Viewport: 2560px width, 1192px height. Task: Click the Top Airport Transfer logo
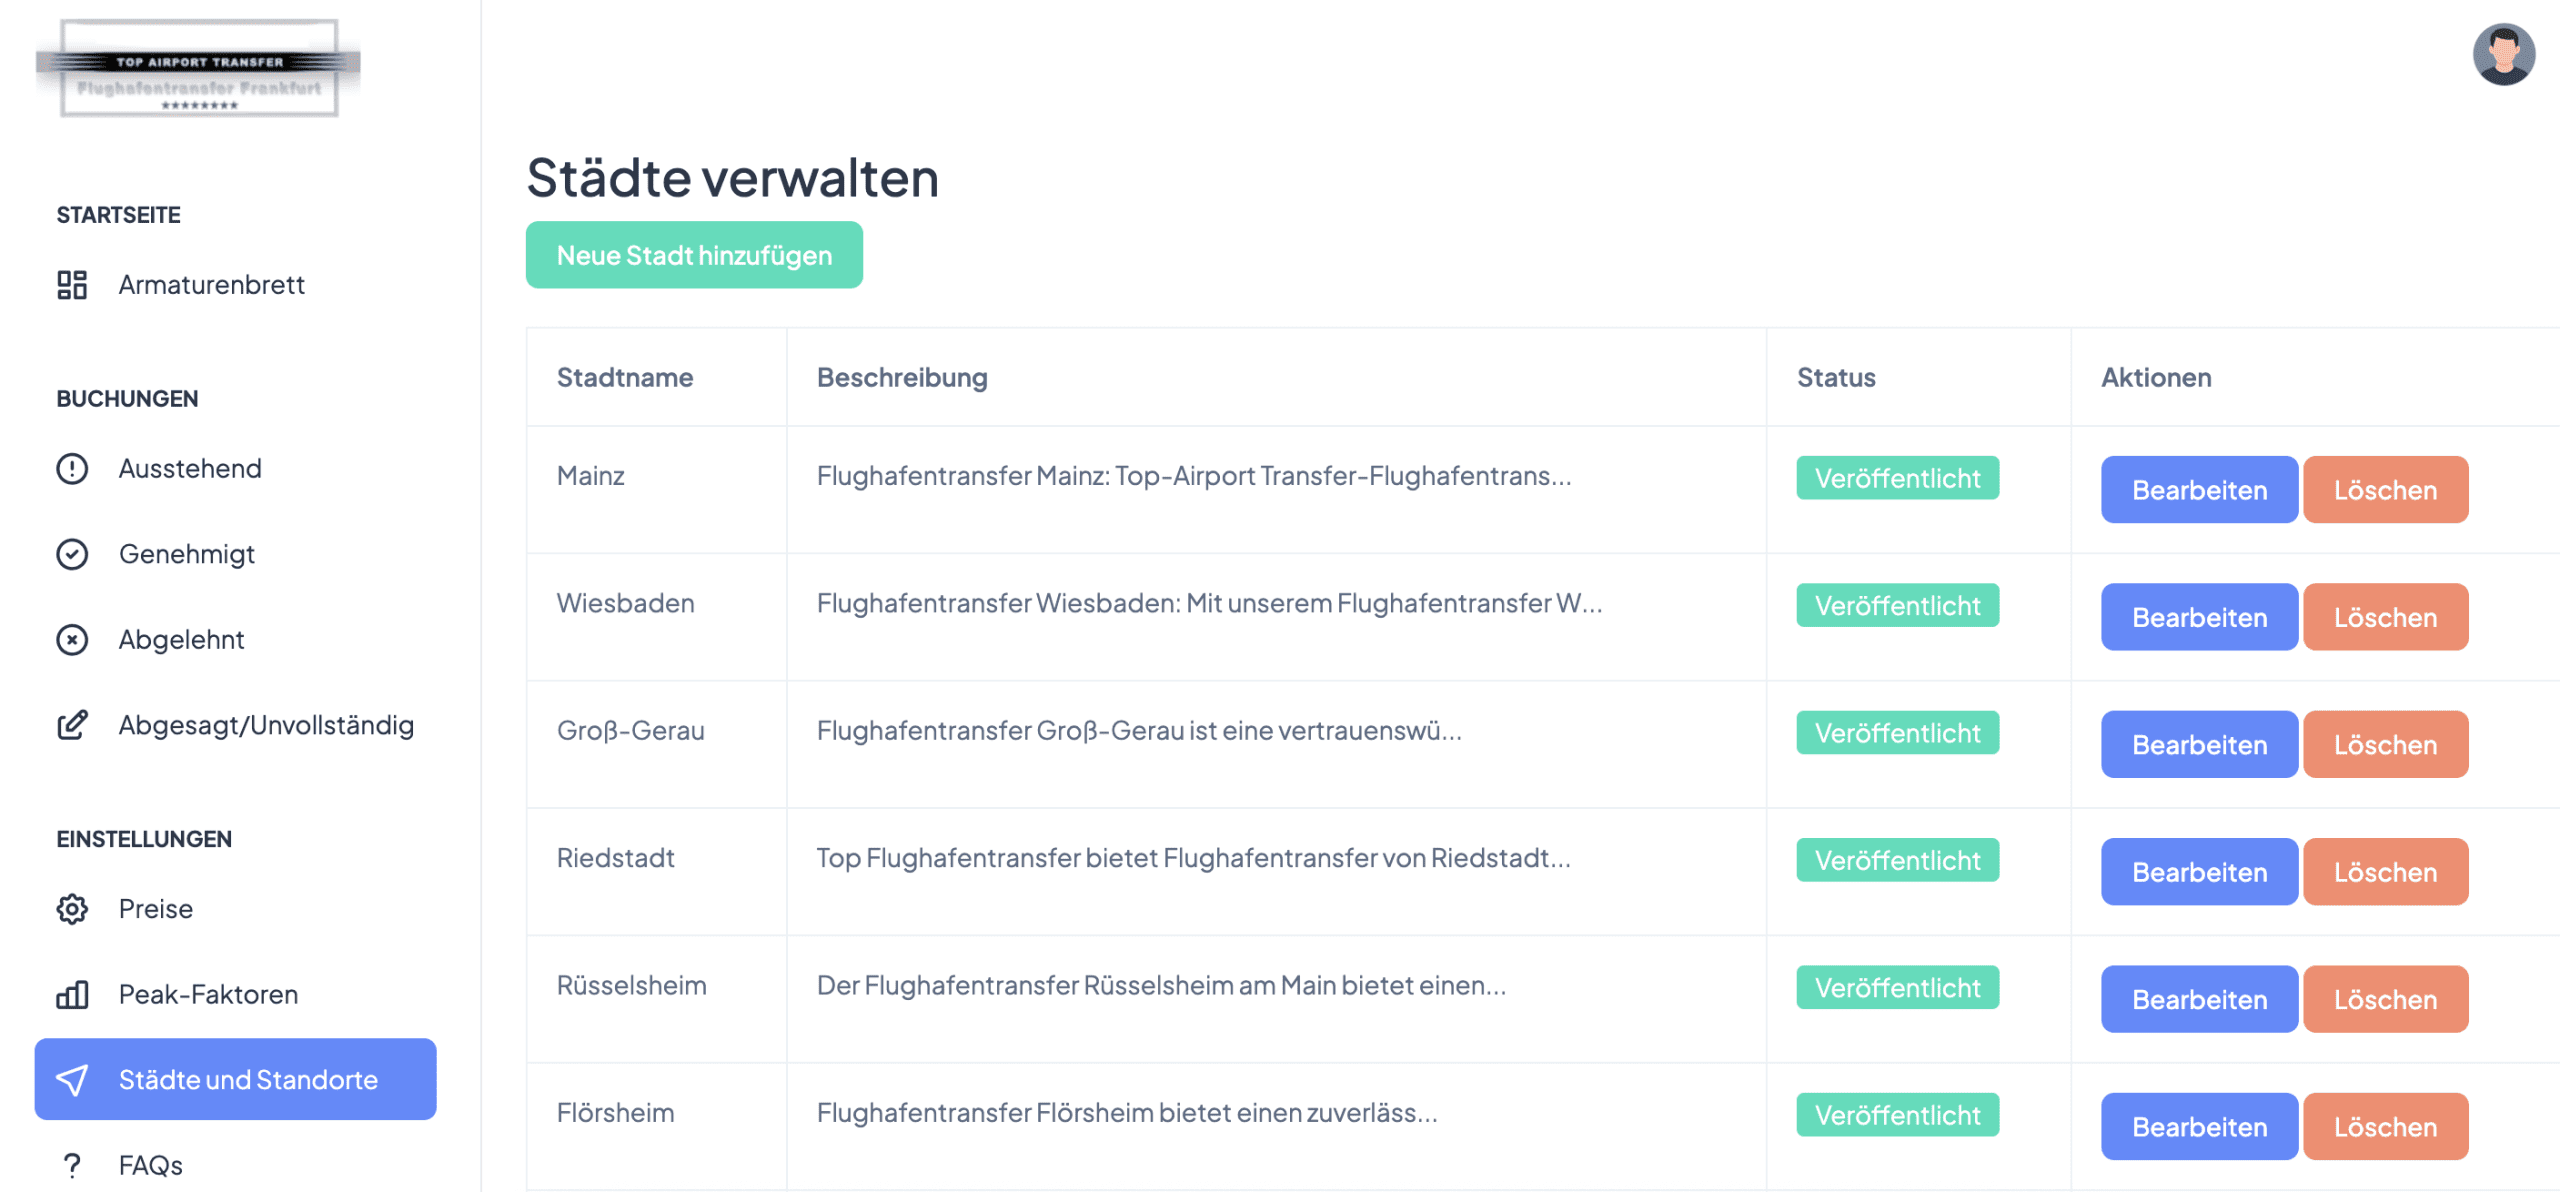tap(199, 70)
